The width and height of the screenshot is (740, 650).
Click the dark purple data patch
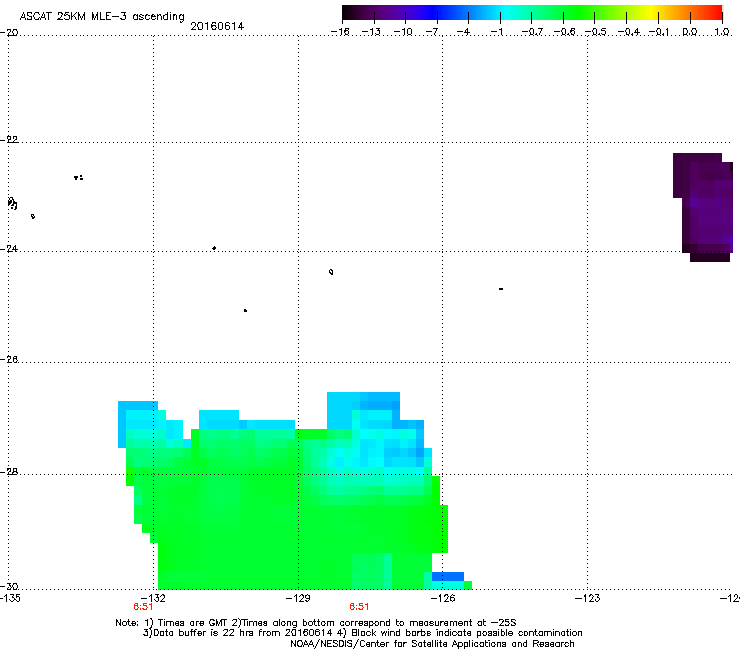[703, 207]
